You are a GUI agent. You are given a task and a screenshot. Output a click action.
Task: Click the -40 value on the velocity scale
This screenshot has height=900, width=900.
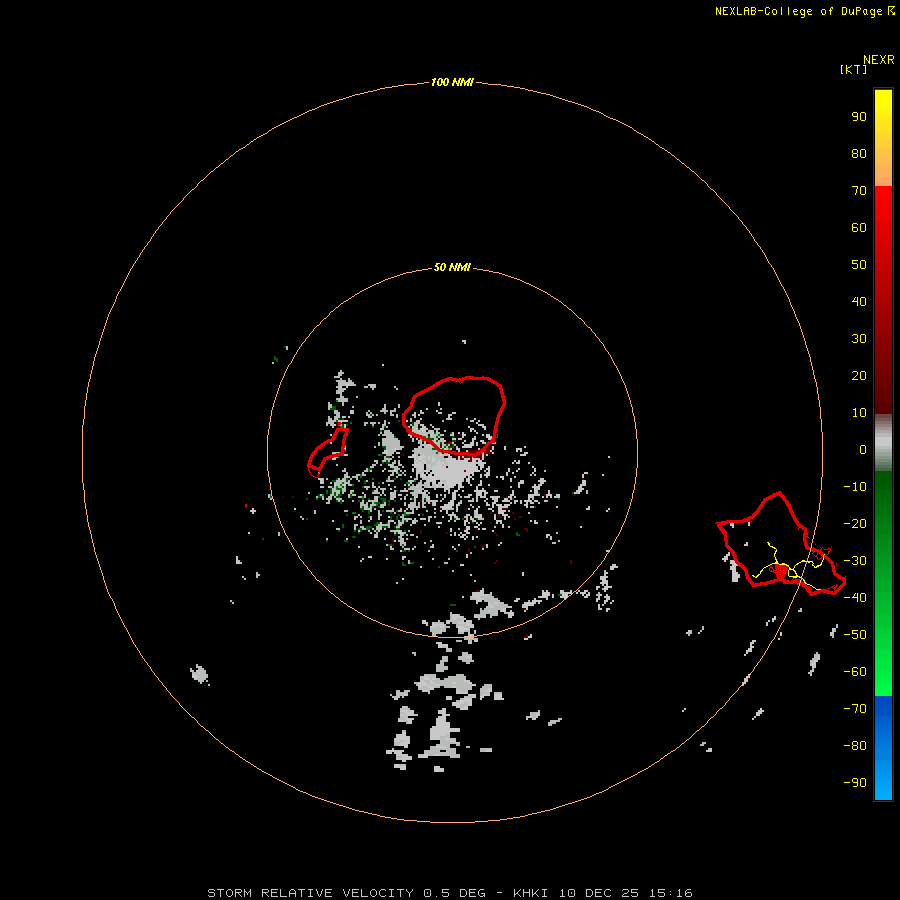pyautogui.click(x=855, y=598)
